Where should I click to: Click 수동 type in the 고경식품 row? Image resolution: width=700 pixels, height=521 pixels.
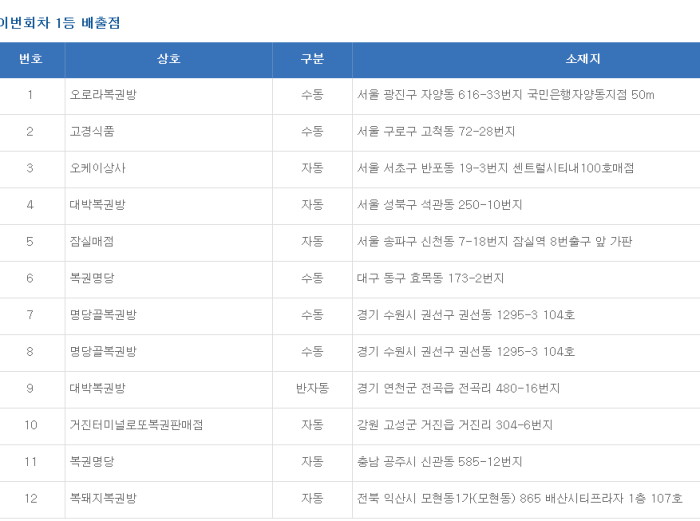coord(312,131)
